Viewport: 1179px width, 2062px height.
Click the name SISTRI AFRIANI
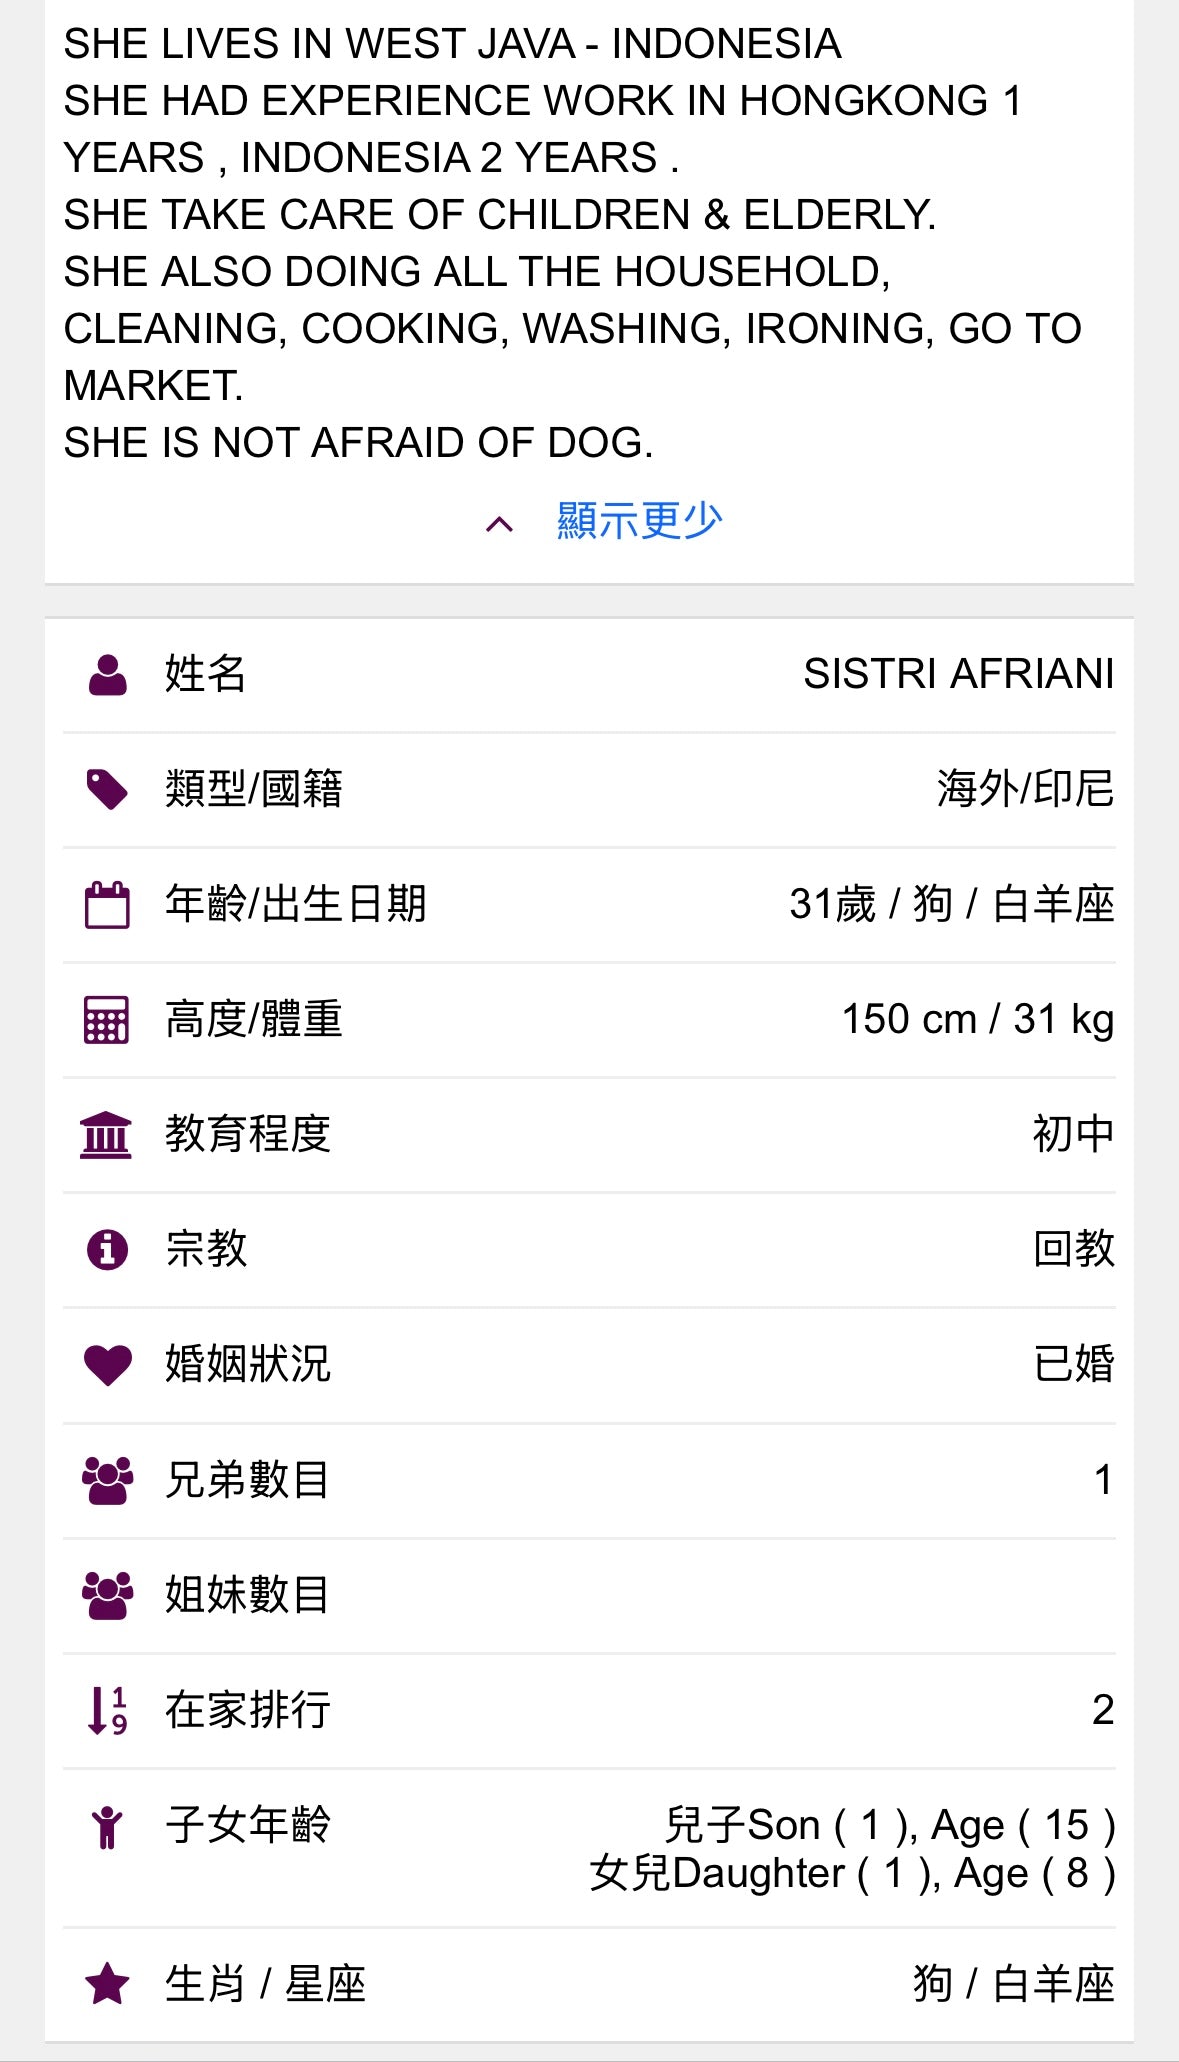[x=958, y=674]
